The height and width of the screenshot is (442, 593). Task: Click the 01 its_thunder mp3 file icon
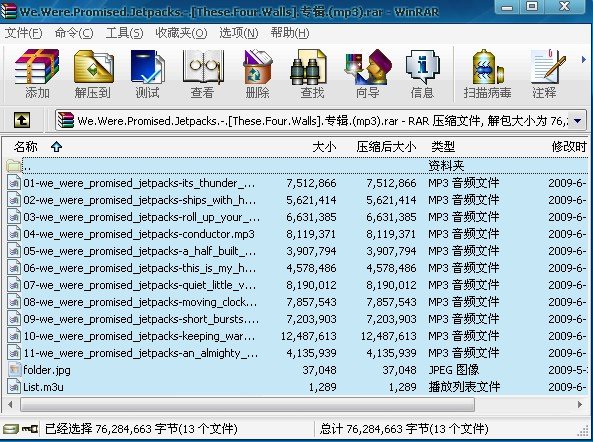pyautogui.click(x=14, y=183)
